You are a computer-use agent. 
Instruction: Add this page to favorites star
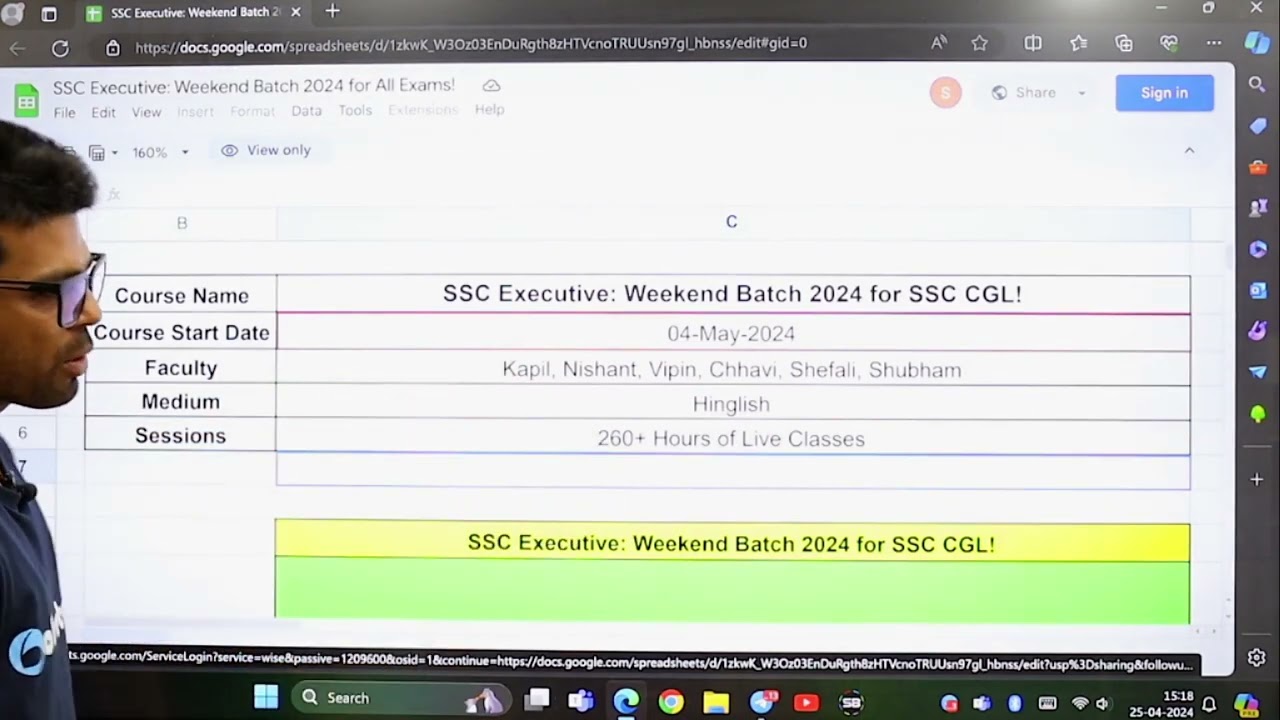[979, 43]
